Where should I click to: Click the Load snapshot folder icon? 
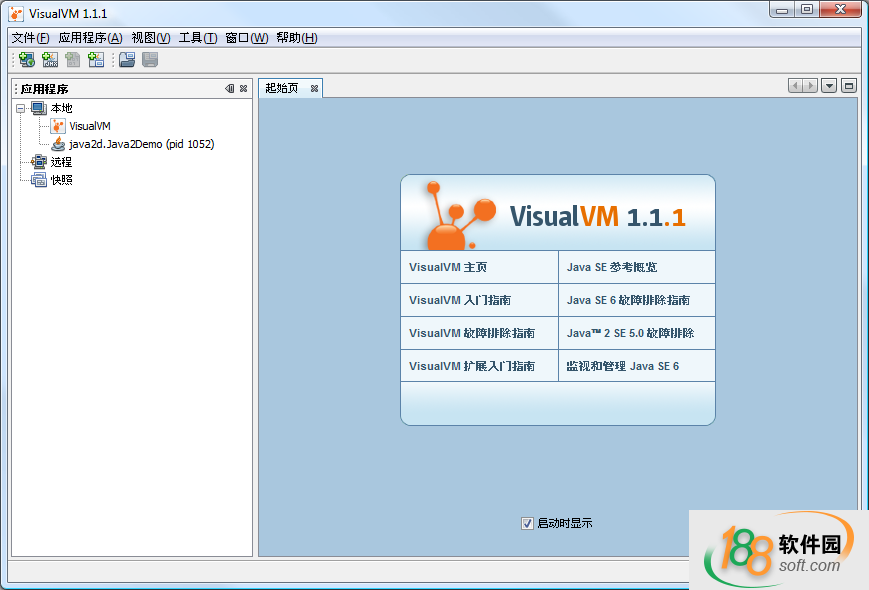(x=127, y=60)
